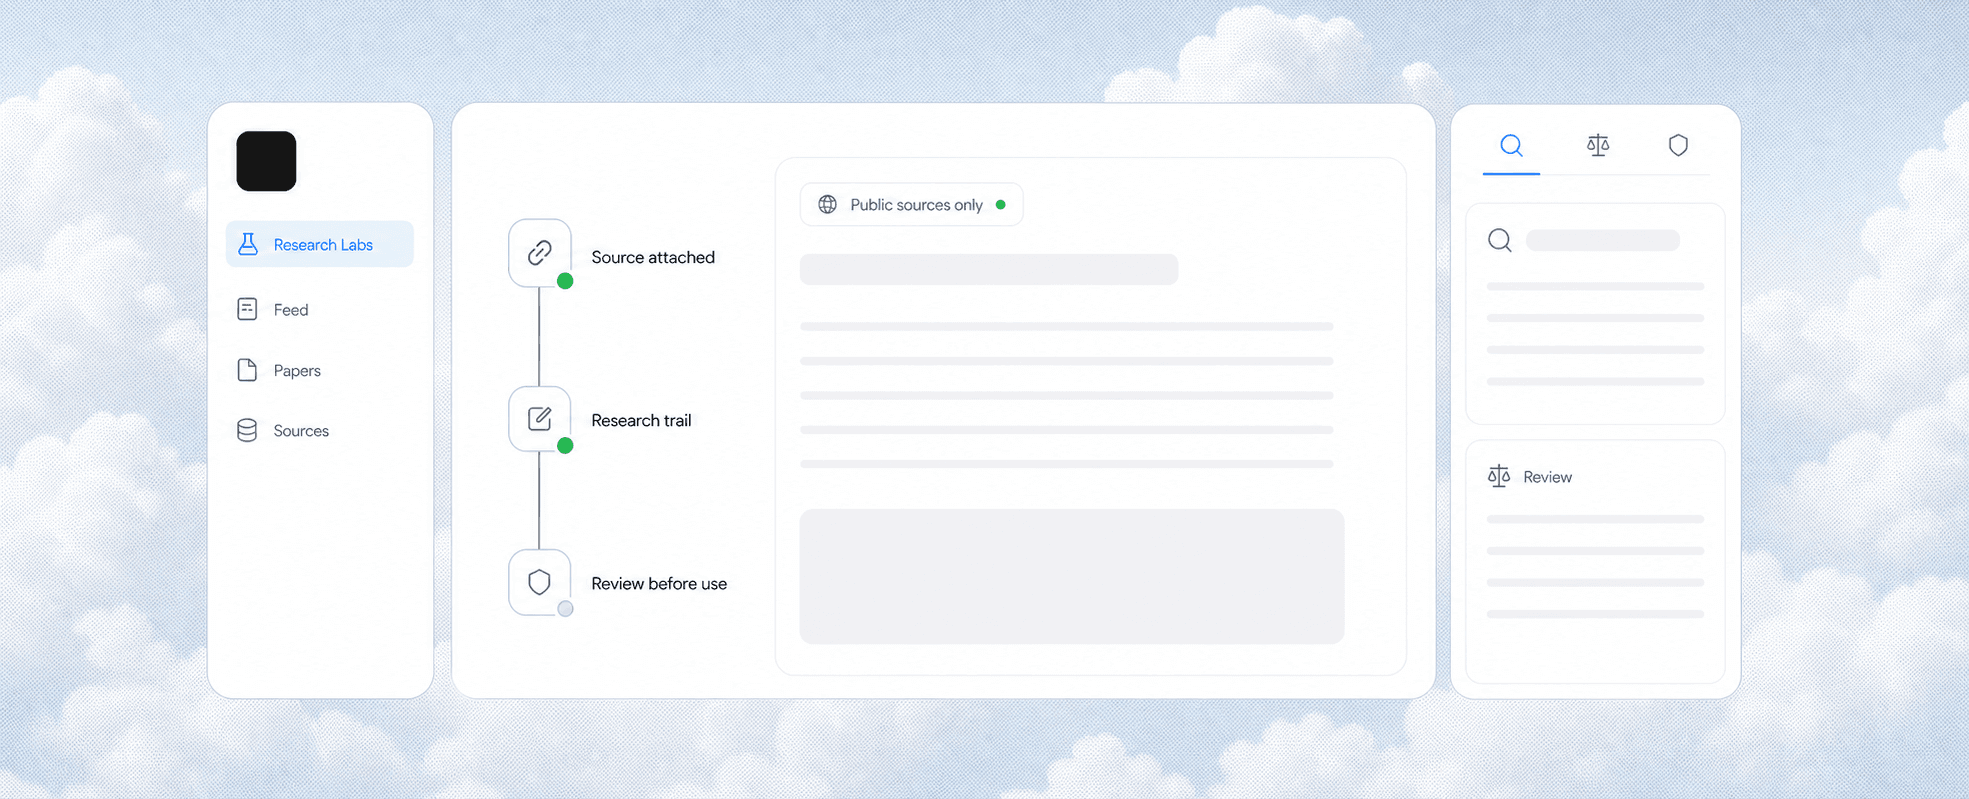Click green status dot on Source attached
Viewport: 1969px width, 799px height.
click(x=565, y=281)
